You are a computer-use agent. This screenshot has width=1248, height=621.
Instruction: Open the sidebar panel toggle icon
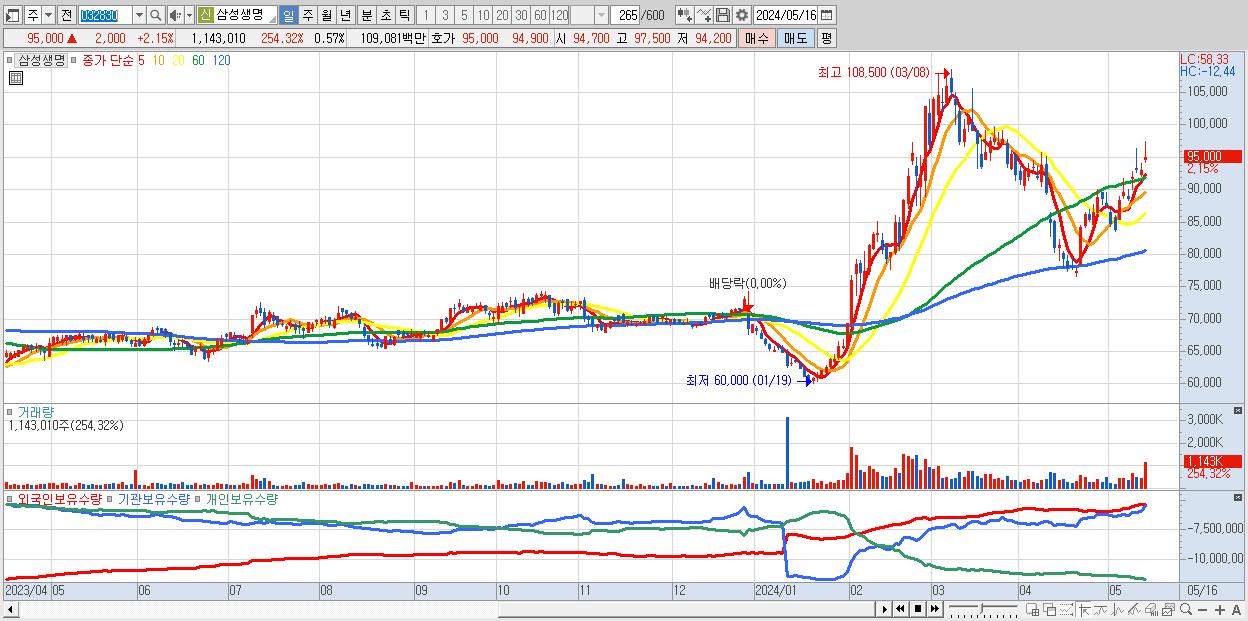[12, 15]
